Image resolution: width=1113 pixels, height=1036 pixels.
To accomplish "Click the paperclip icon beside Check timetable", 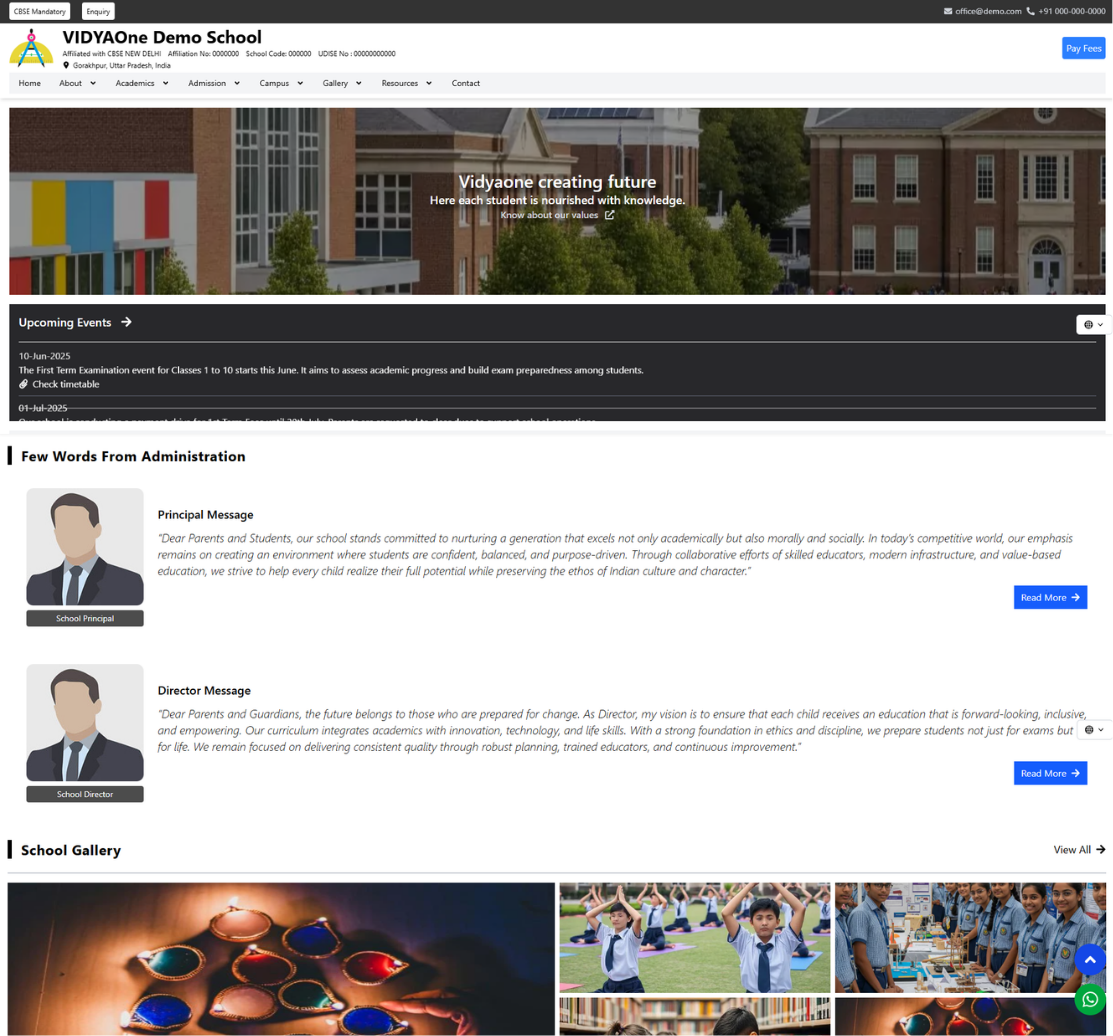I will pyautogui.click(x=23, y=385).
